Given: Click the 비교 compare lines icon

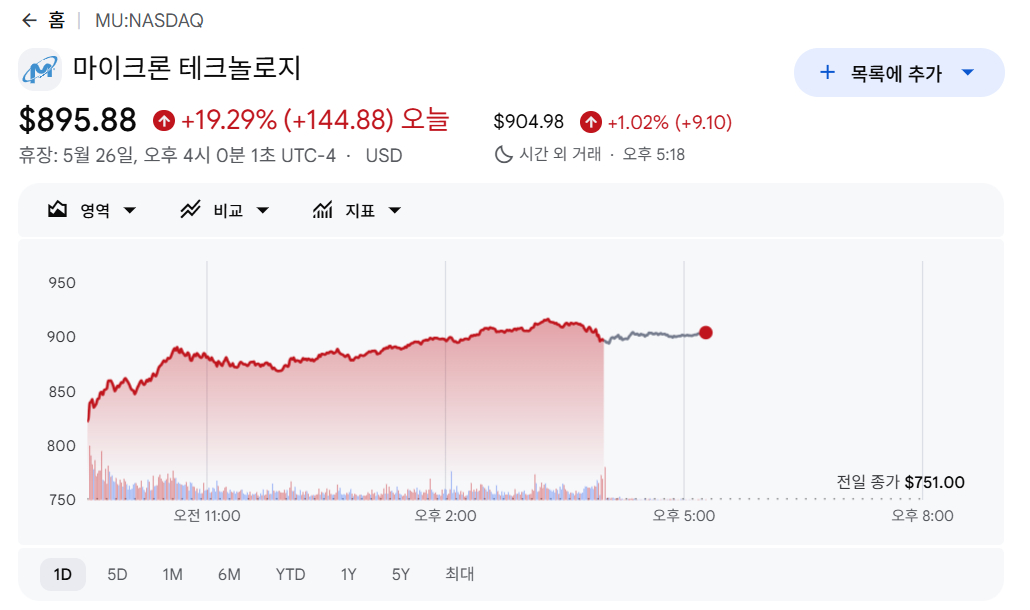Looking at the screenshot, I should tap(190, 209).
